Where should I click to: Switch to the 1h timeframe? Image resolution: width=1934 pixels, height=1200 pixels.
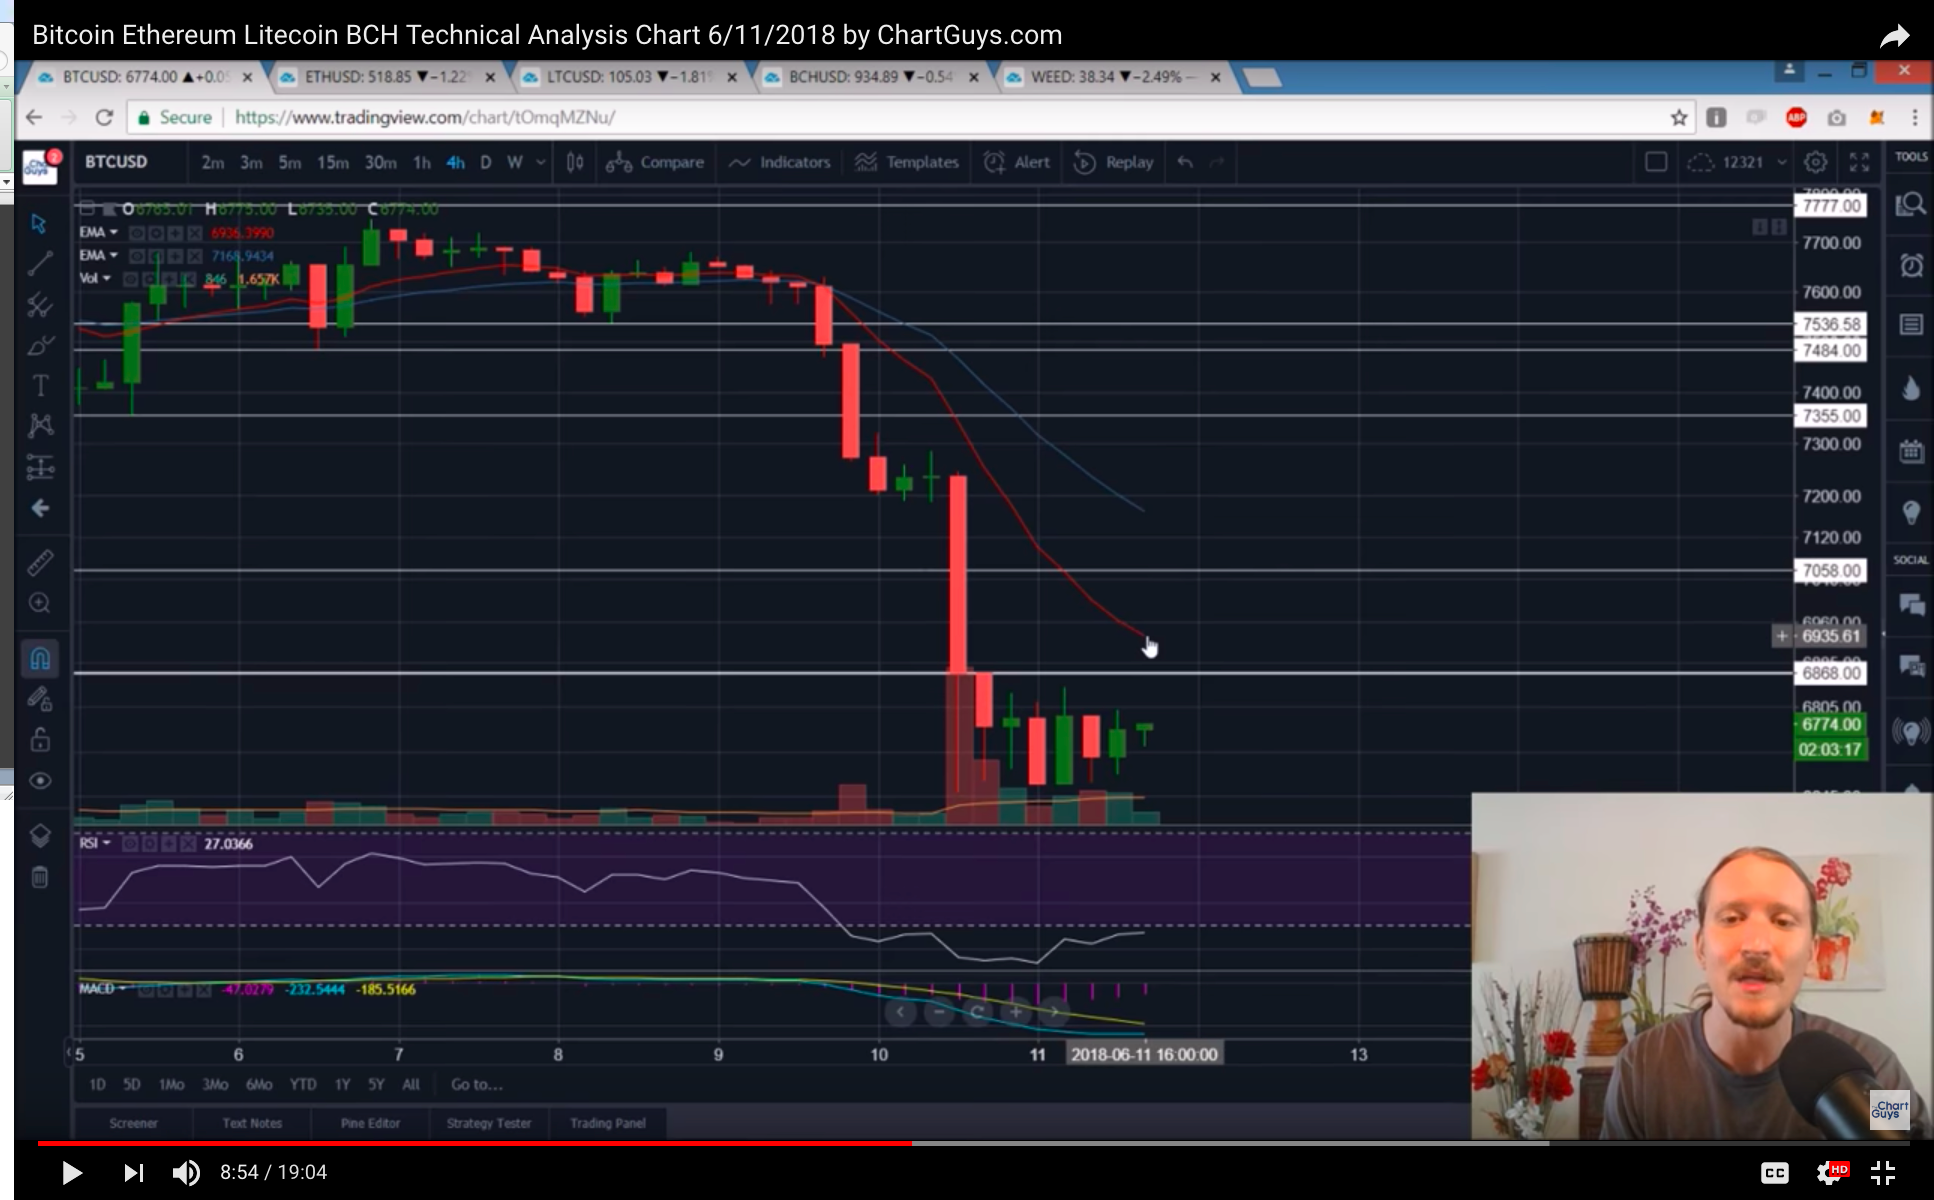(422, 162)
